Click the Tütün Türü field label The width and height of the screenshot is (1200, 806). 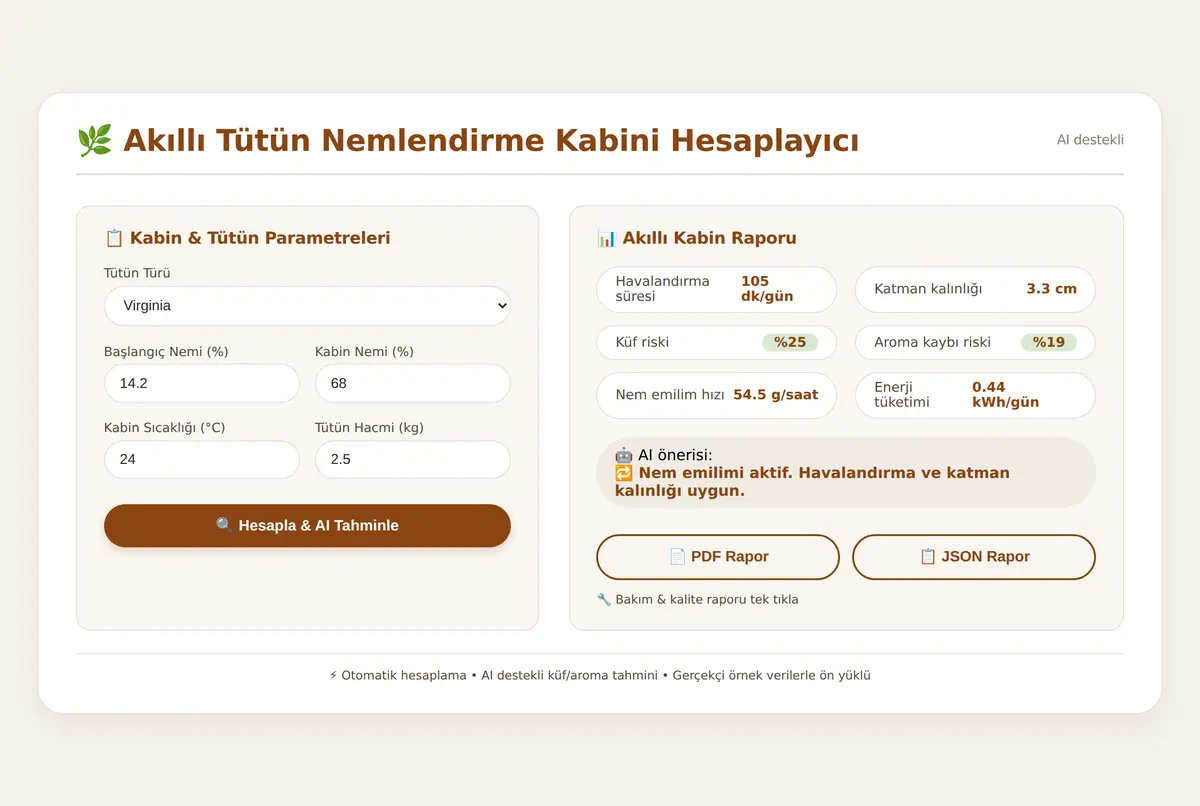pyautogui.click(x=138, y=273)
